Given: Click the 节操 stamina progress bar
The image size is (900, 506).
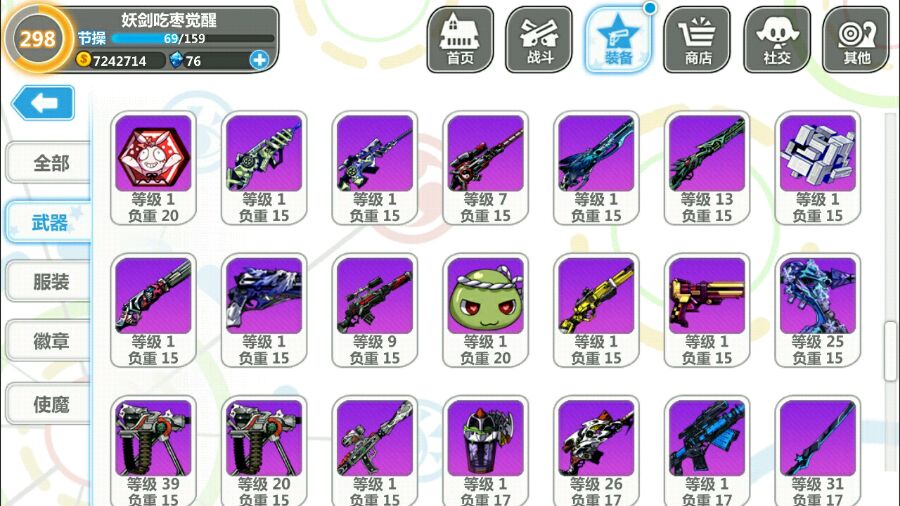Looking at the screenshot, I should (193, 38).
